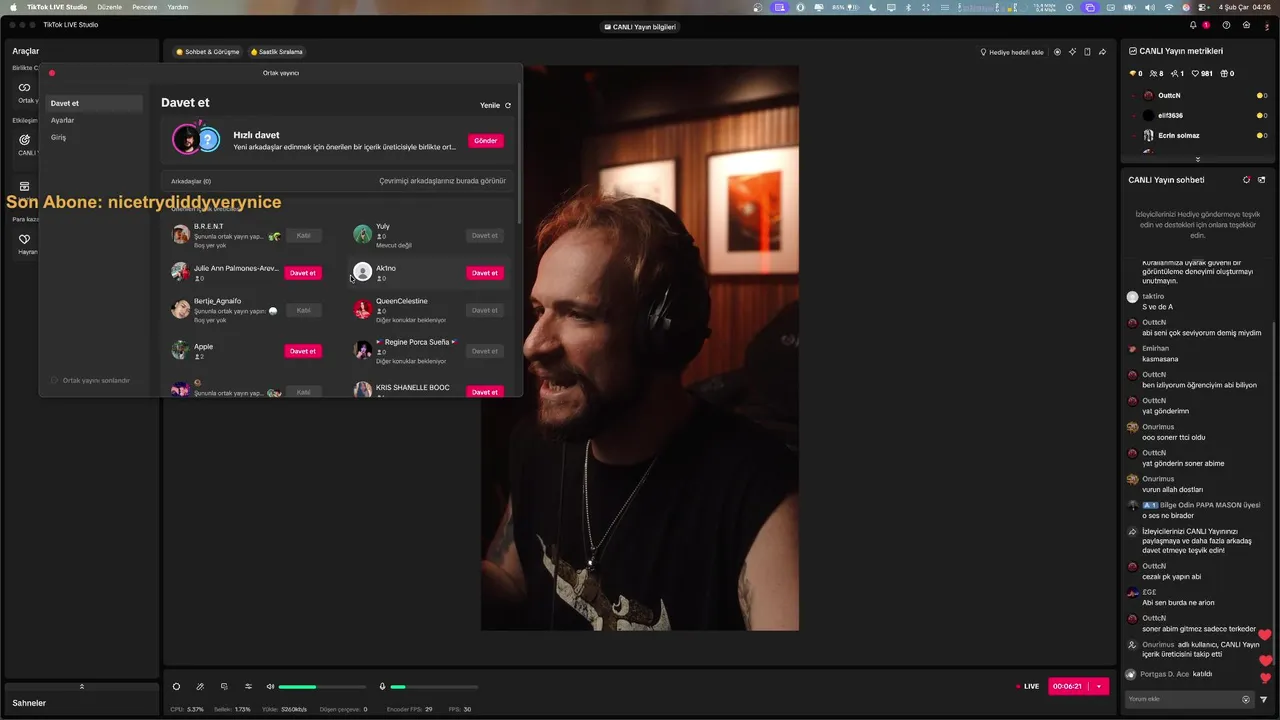Viewport: 1280px width, 720px height.
Task: Switch to portrait phone orientation icon
Action: coord(1087,52)
